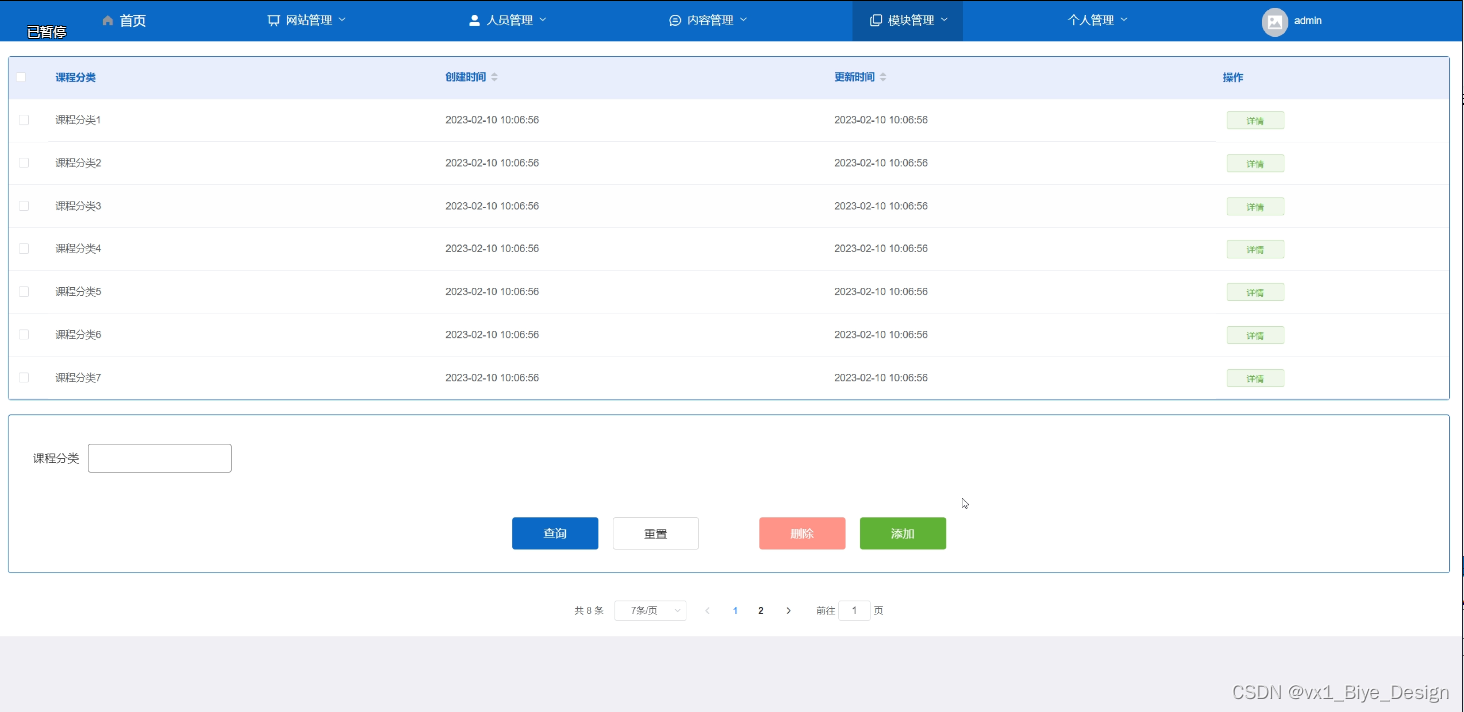The height and width of the screenshot is (712, 1464).
Task: Expand the 网站管理 dropdown chevron
Action: [342, 20]
